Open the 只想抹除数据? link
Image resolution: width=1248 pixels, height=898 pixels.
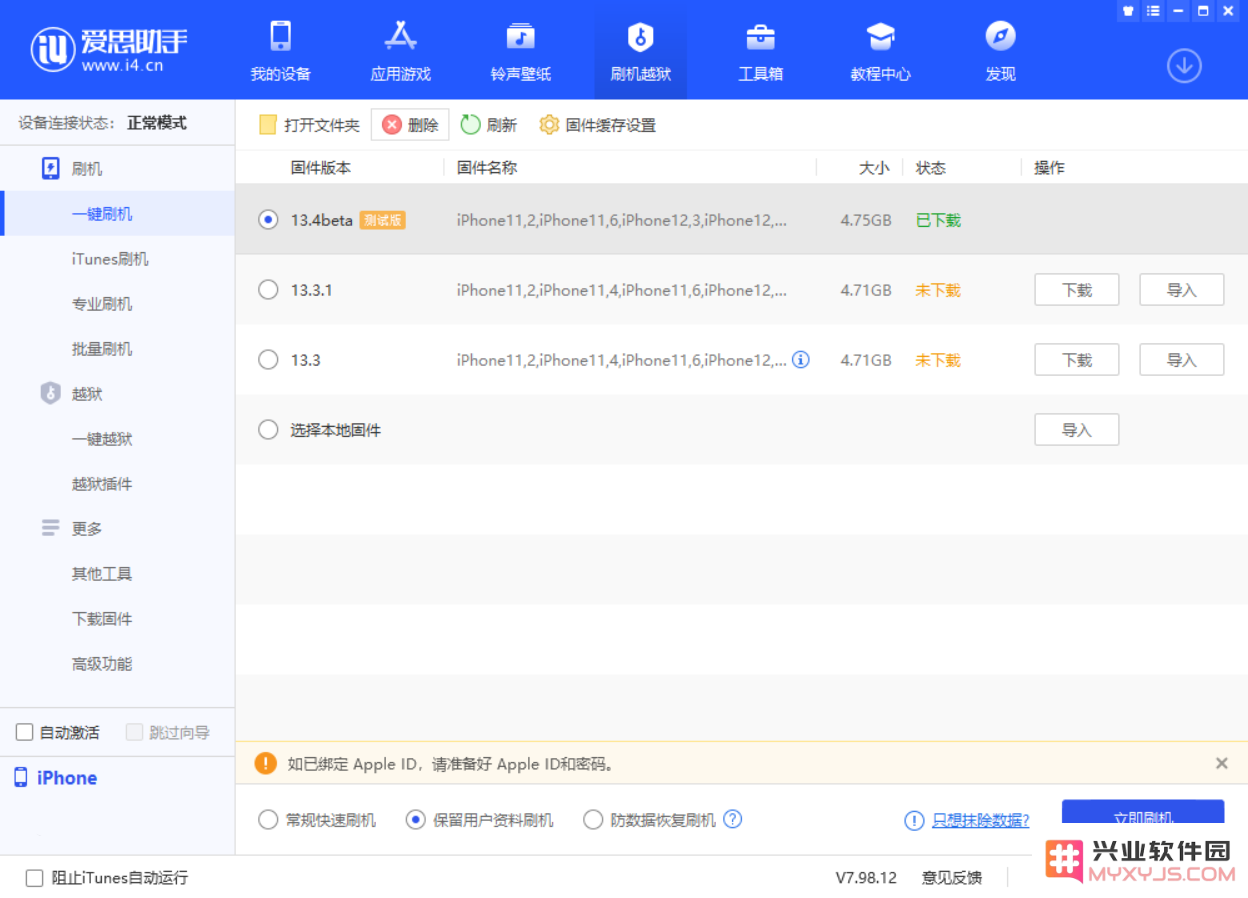point(981,820)
